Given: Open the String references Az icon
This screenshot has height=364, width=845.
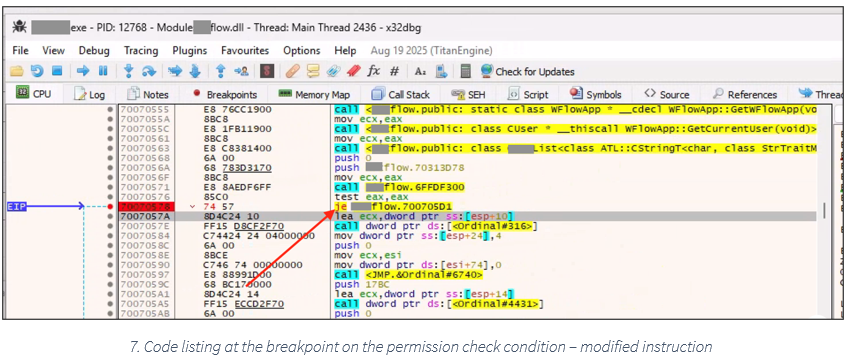Looking at the screenshot, I should coord(420,71).
